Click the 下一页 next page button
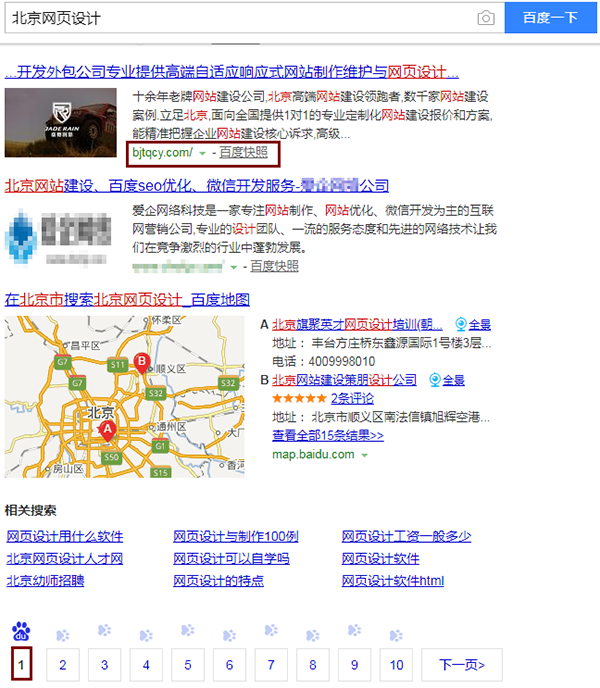Screen dimensions: 600x688 pyautogui.click(x=460, y=665)
